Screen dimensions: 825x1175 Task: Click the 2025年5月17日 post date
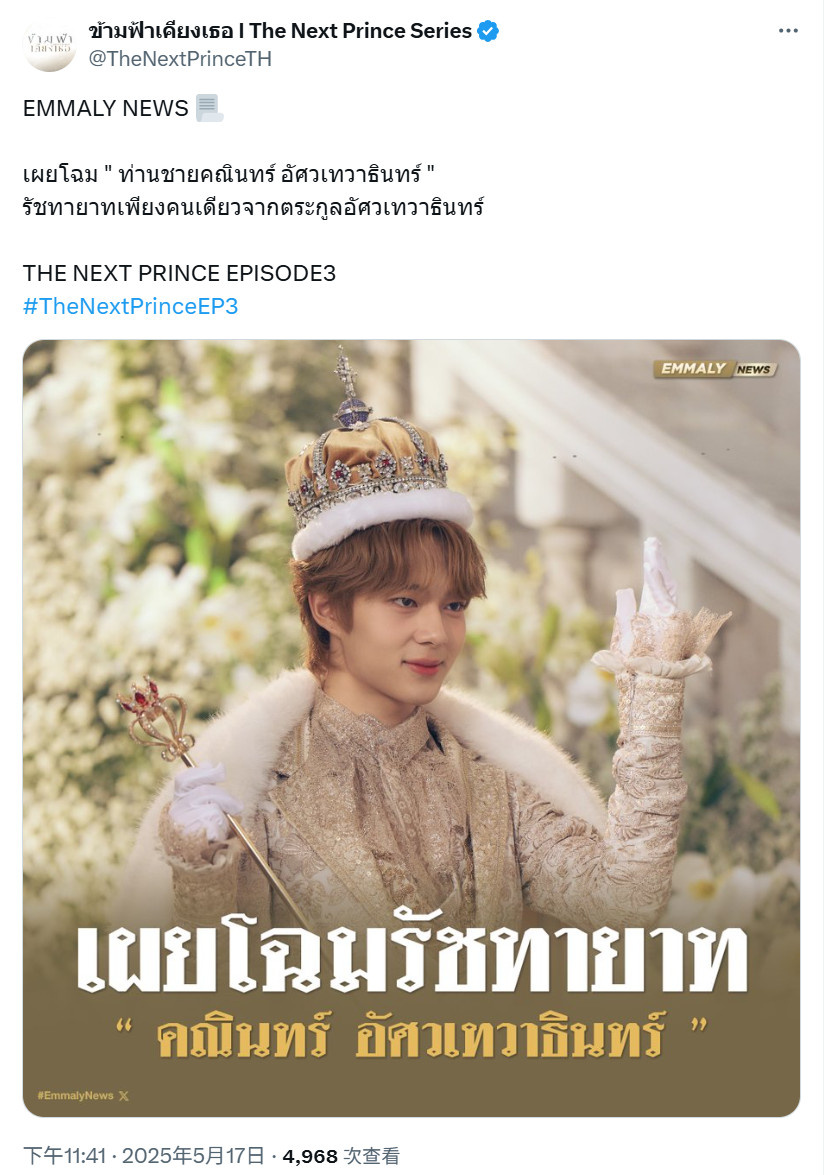click(x=193, y=1156)
